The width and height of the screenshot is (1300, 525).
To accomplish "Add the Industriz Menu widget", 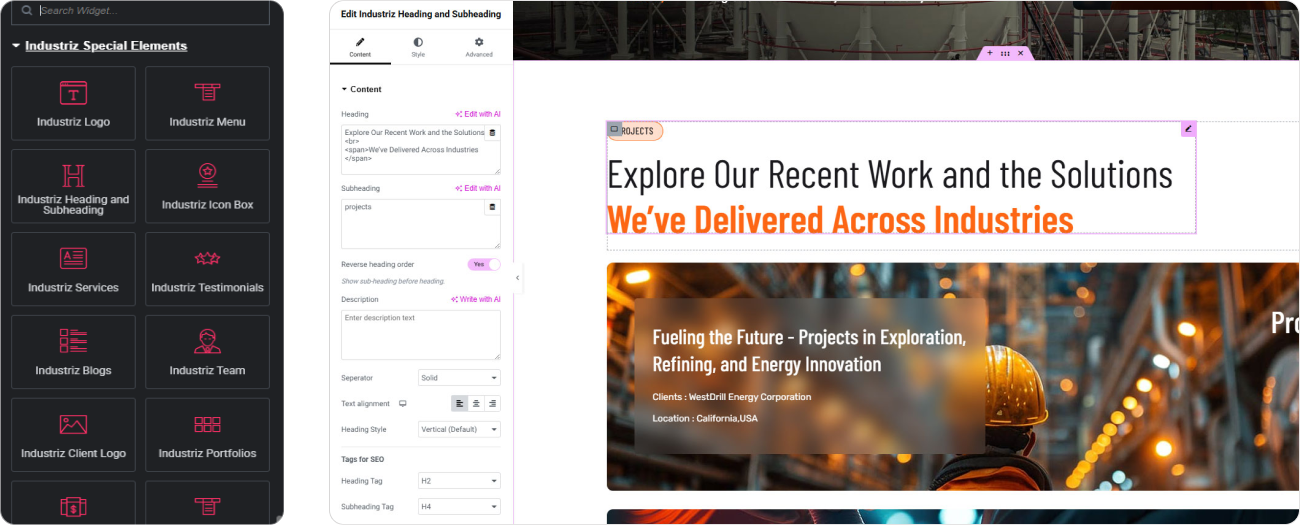I will point(207,104).
